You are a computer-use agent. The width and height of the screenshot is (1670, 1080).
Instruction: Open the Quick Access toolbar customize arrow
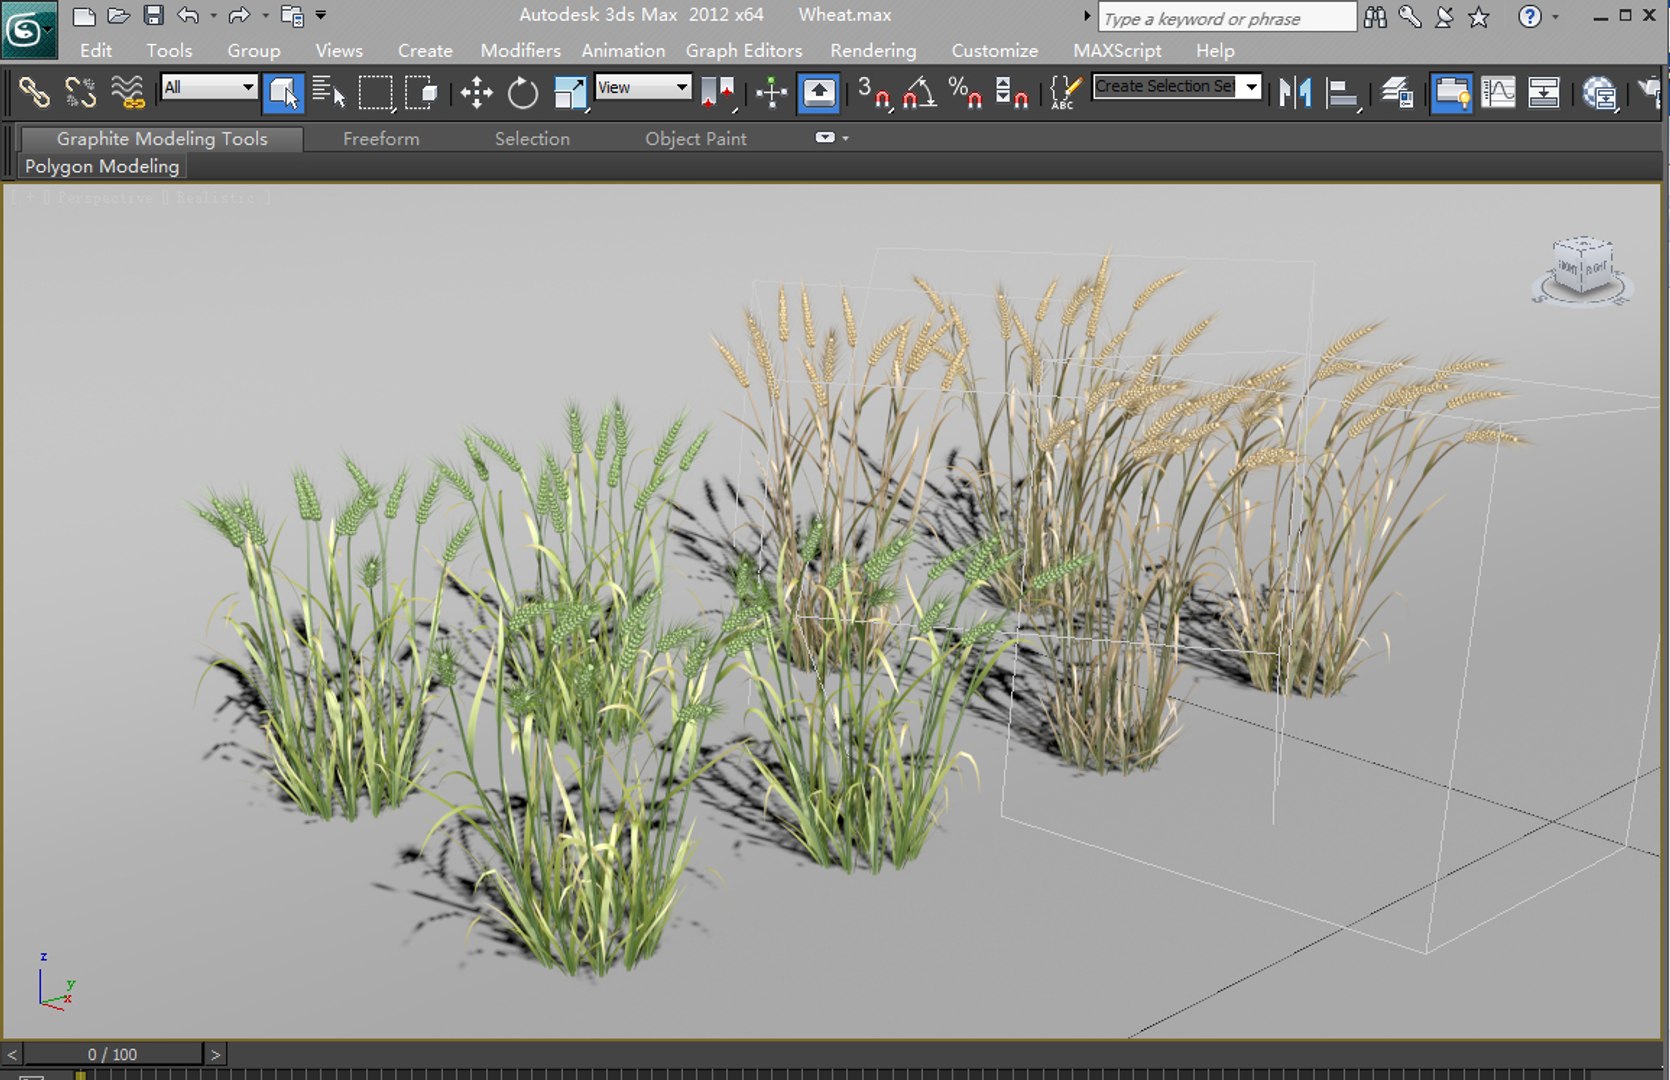coord(321,15)
